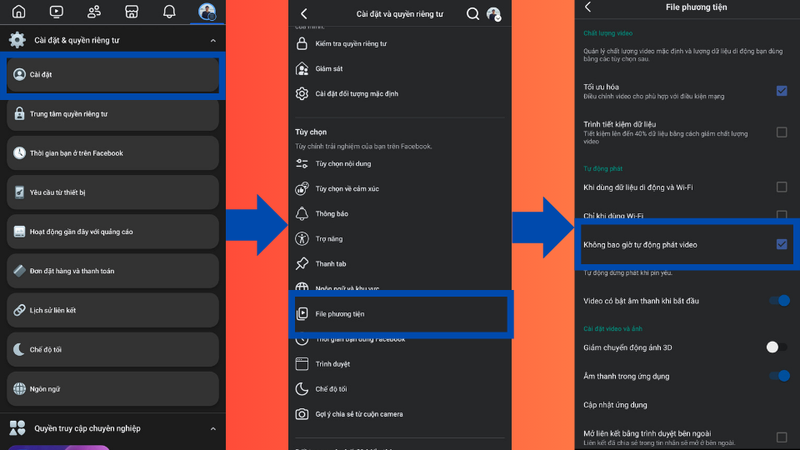Open Trung tâm quyền riêng tư

[x=113, y=114]
